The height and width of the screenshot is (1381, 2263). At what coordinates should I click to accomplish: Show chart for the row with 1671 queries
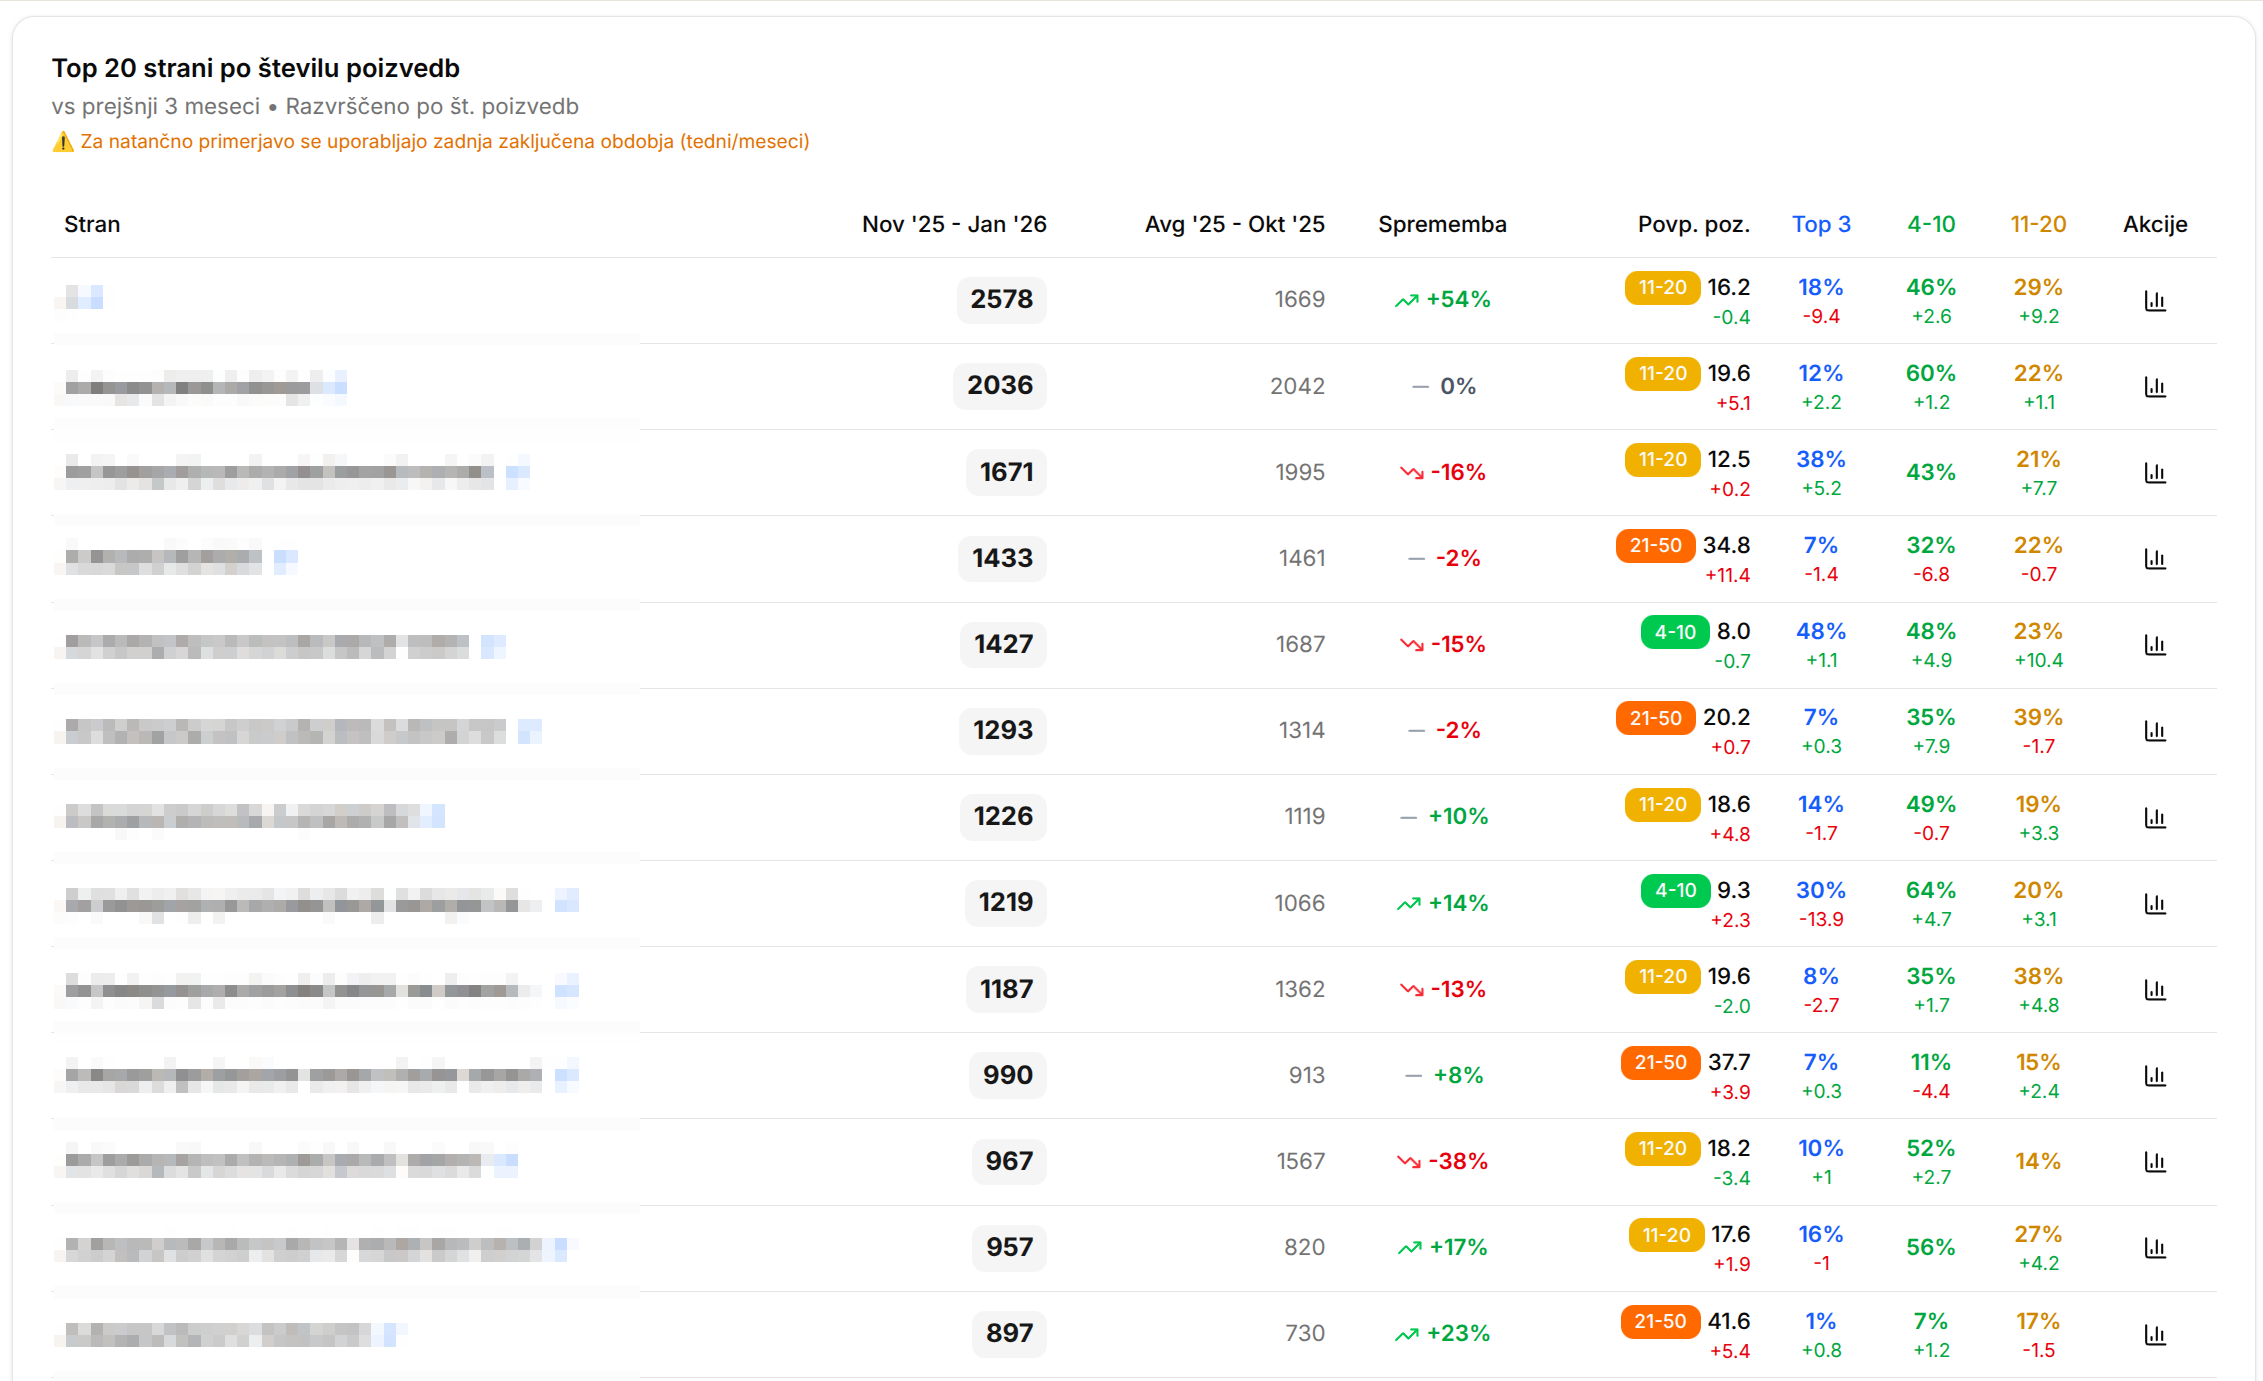2155,472
